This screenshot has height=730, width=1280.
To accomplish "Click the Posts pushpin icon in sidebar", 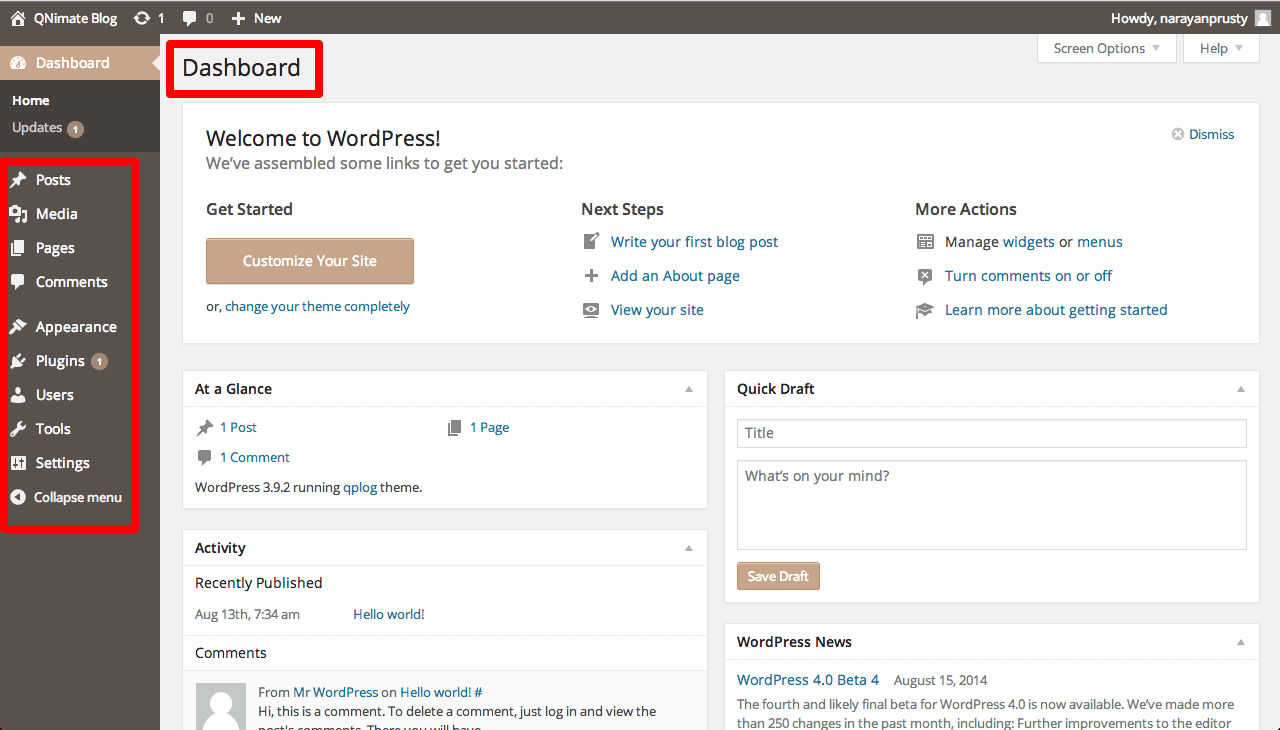I will (x=18, y=180).
